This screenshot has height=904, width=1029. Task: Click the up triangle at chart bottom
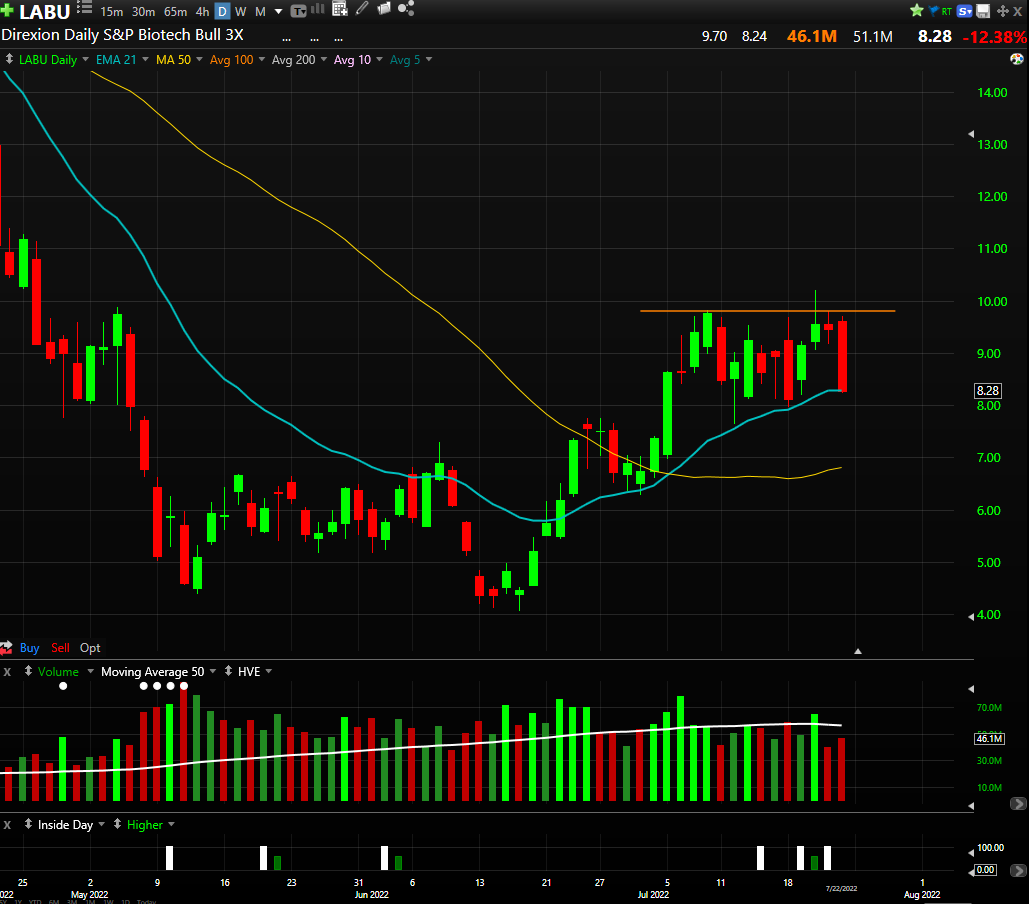[858, 651]
